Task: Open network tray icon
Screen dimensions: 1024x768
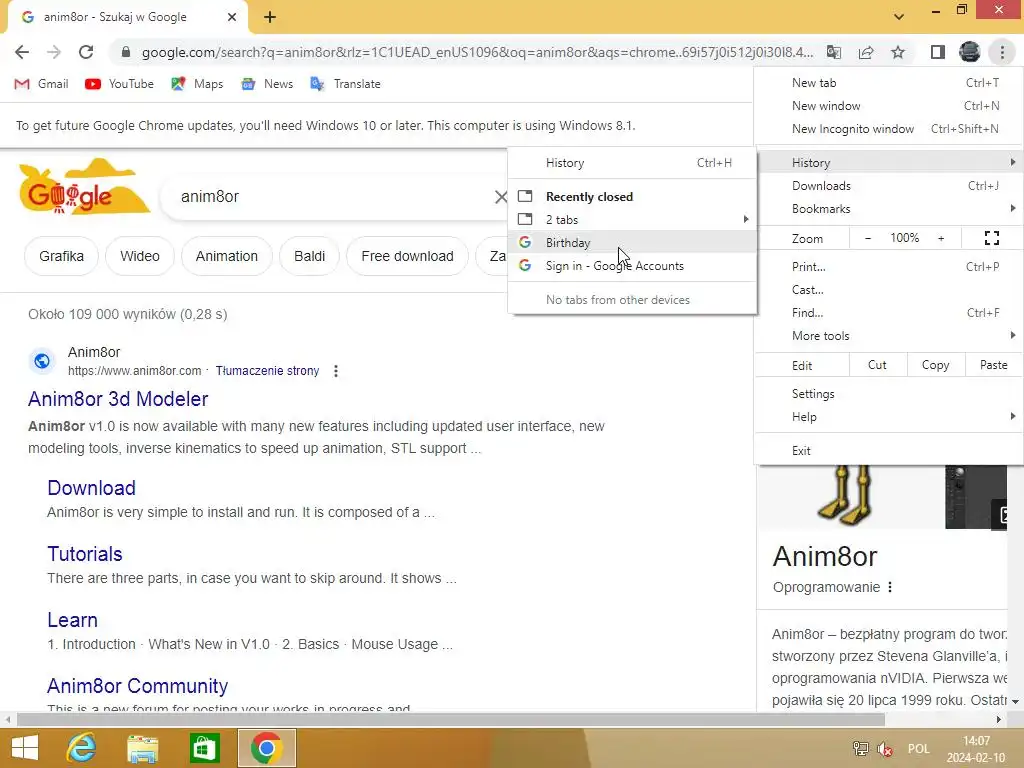Action: pyautogui.click(x=861, y=749)
